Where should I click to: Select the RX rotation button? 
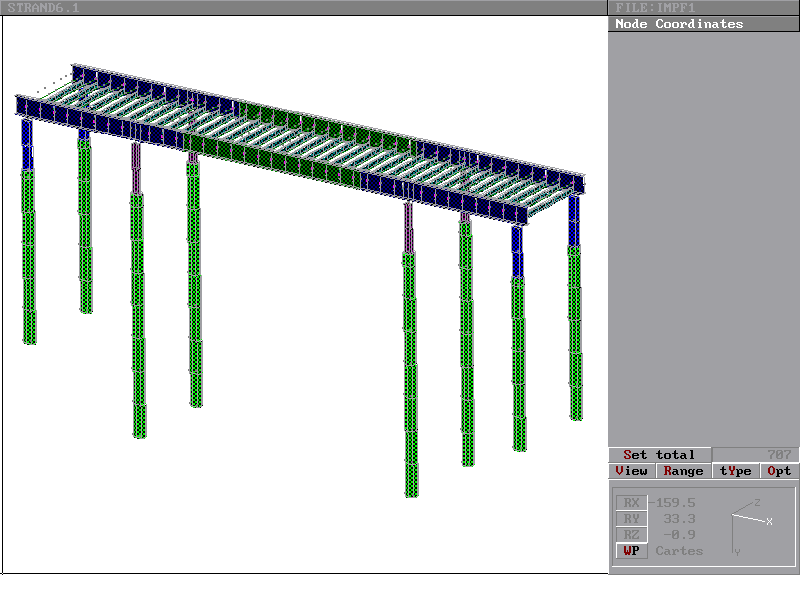click(631, 503)
